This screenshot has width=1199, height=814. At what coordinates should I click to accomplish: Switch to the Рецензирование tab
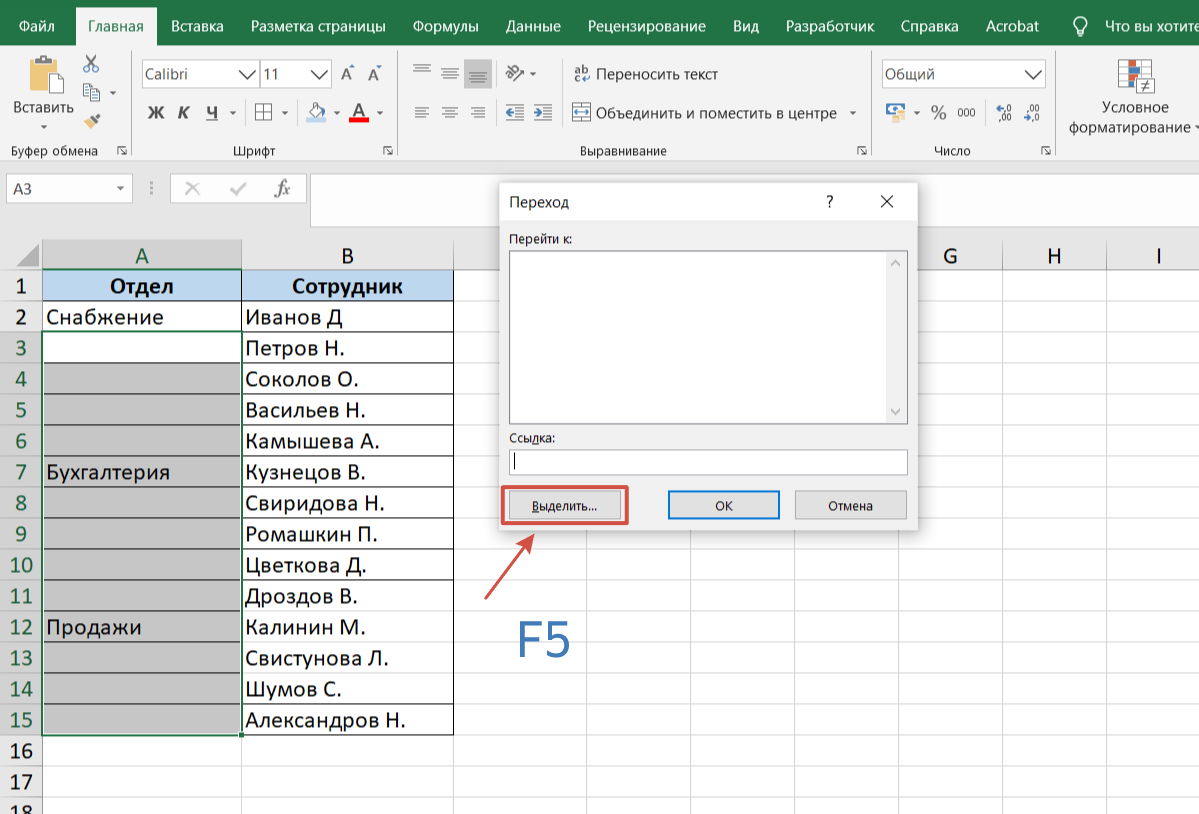click(x=647, y=26)
